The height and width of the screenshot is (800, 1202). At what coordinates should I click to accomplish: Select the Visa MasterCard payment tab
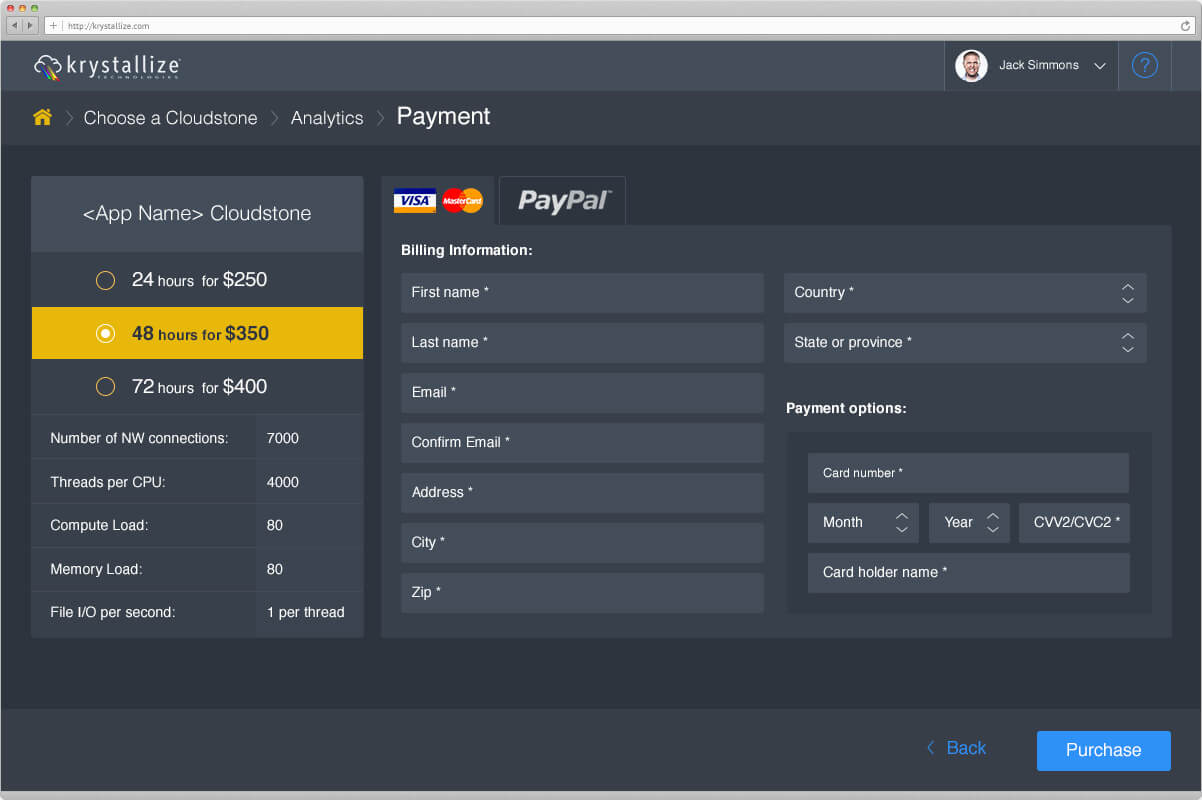[438, 201]
